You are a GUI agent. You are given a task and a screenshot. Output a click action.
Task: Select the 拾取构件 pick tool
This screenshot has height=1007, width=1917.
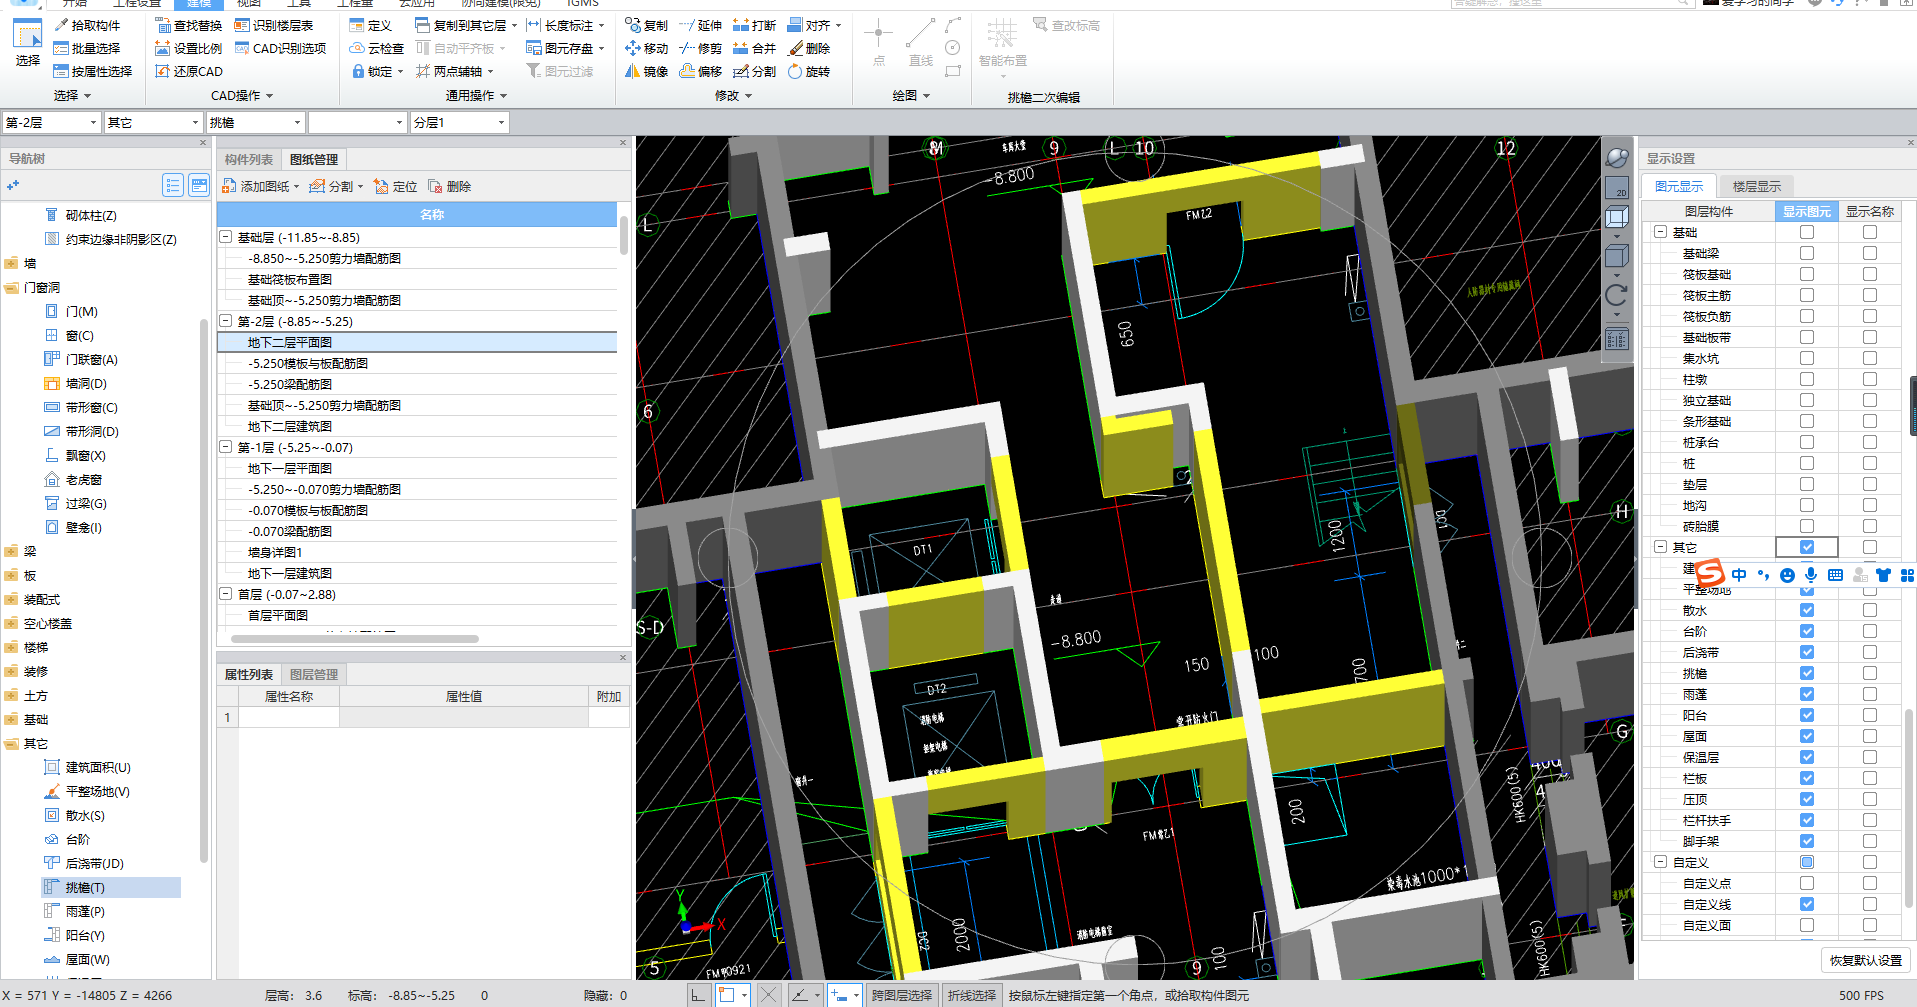click(x=87, y=25)
